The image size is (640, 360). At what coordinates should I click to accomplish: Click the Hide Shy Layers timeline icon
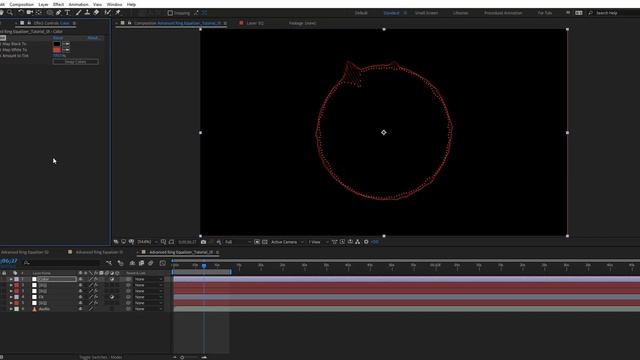132,263
